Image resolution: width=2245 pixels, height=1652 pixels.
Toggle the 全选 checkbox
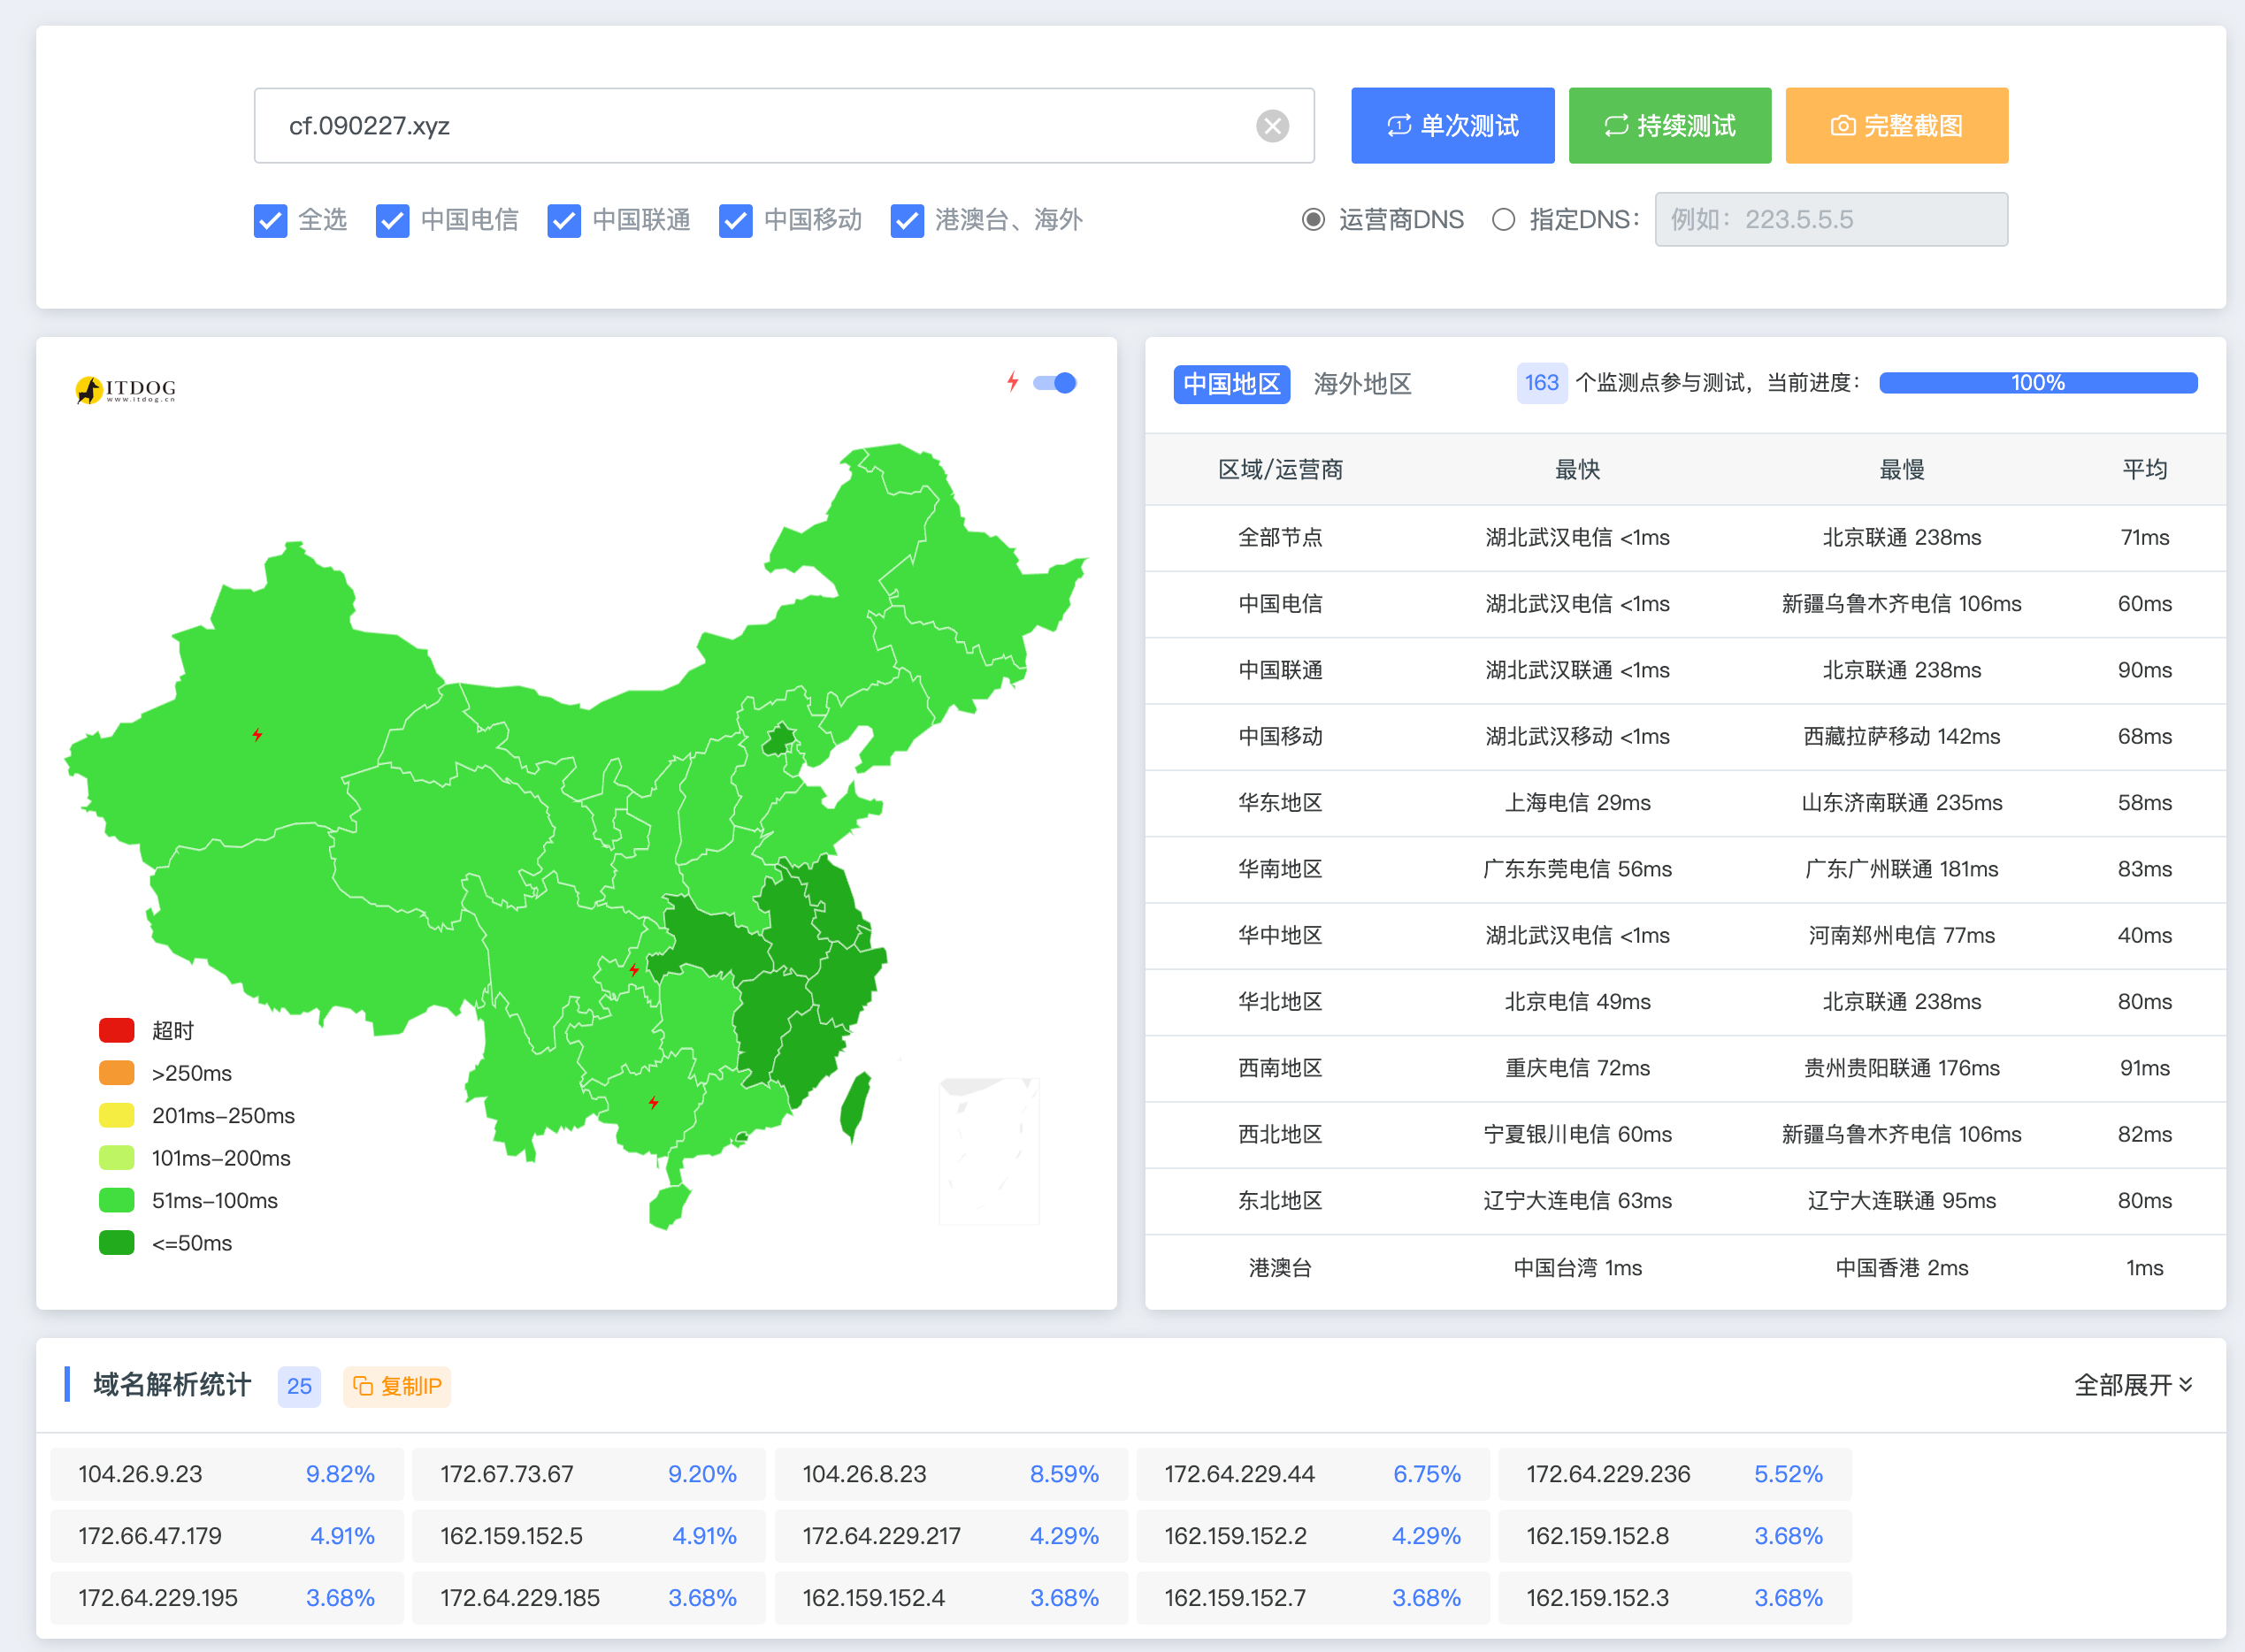pyautogui.click(x=271, y=220)
